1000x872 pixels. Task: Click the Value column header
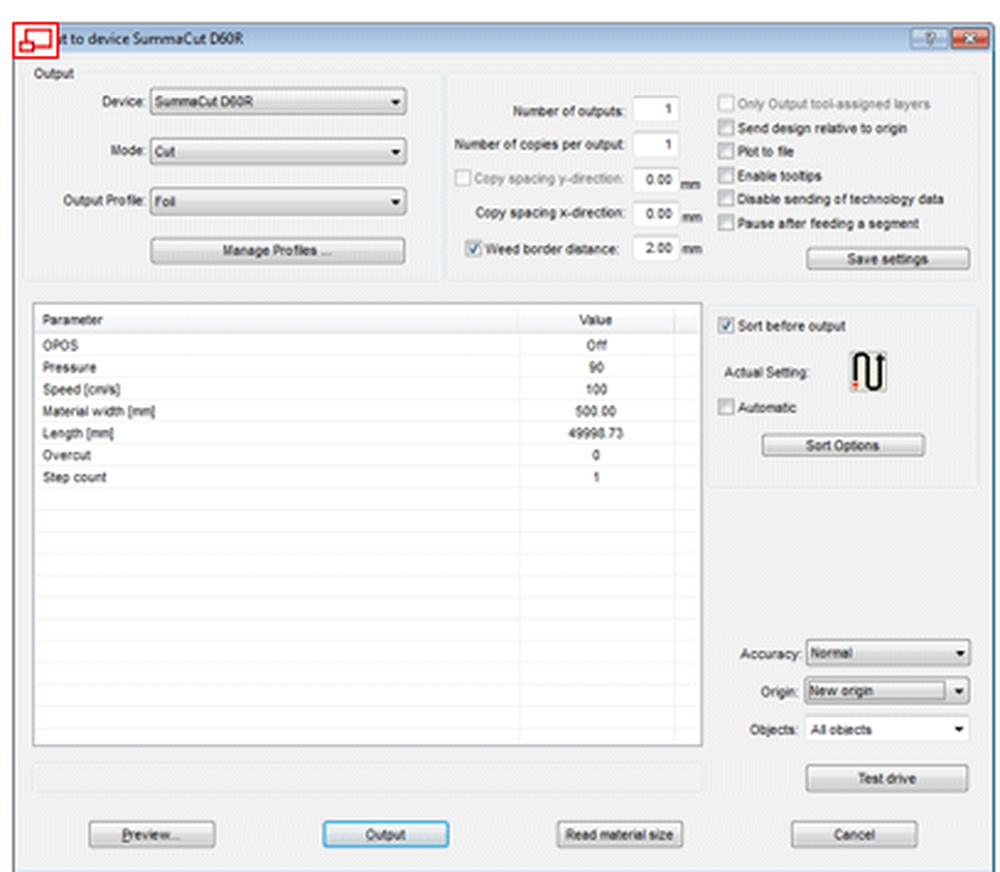pos(596,320)
